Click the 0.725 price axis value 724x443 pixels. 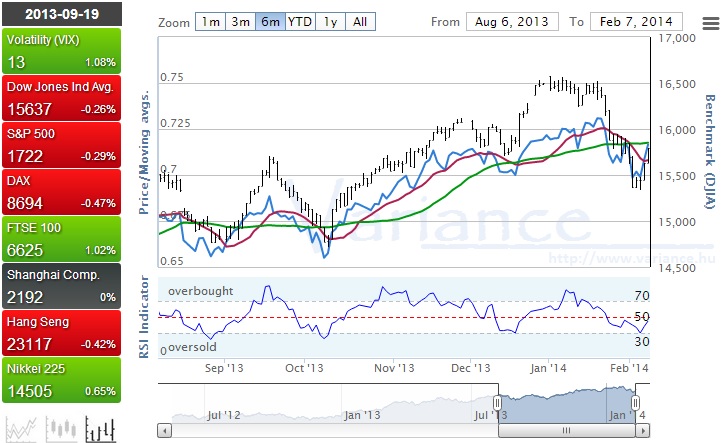175,123
